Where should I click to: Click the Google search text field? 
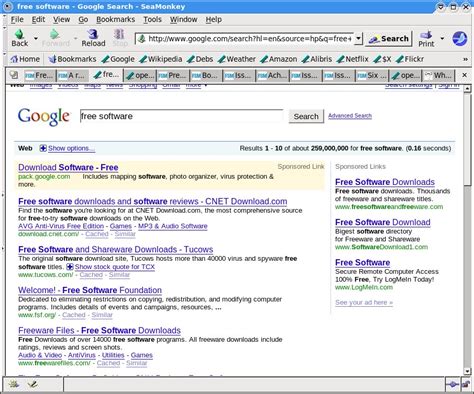coord(182,116)
